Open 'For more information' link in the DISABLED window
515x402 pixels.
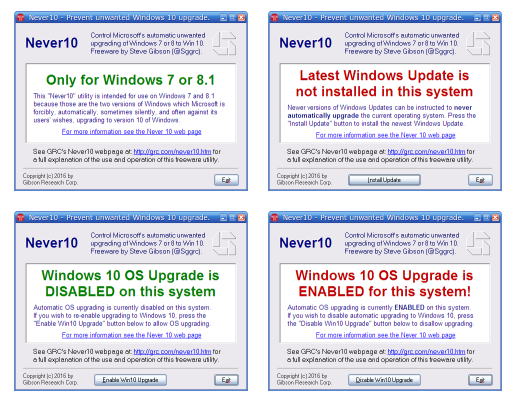[x=132, y=335]
